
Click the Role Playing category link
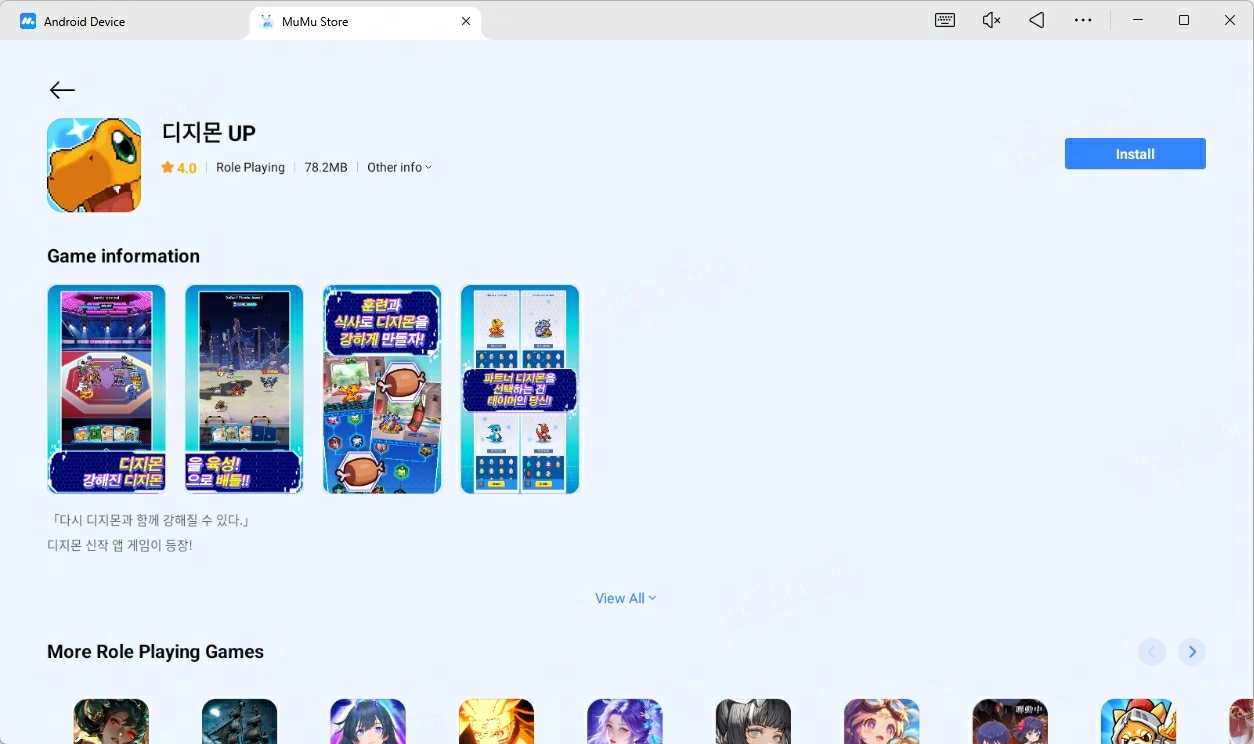[x=250, y=167]
